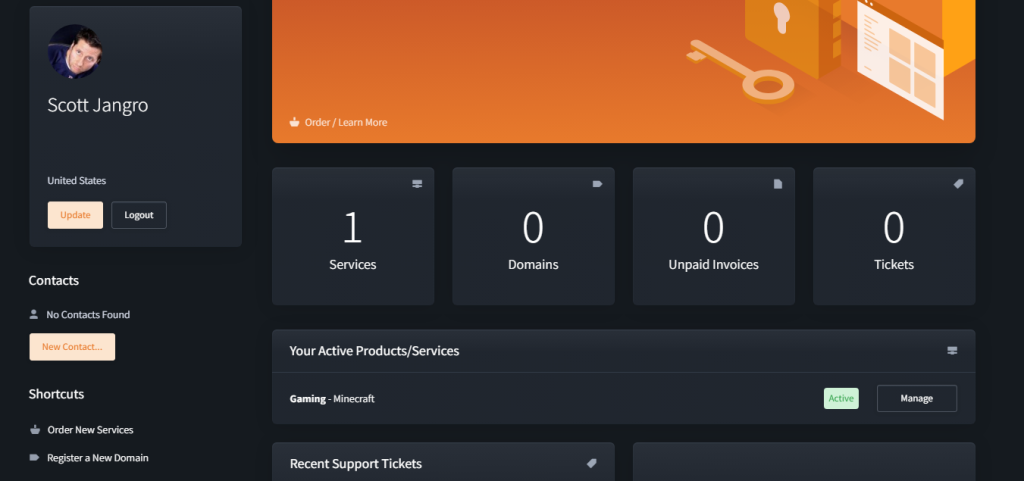1024x481 pixels.
Task: Click server icon in Active Products/Services header
Action: tap(952, 350)
